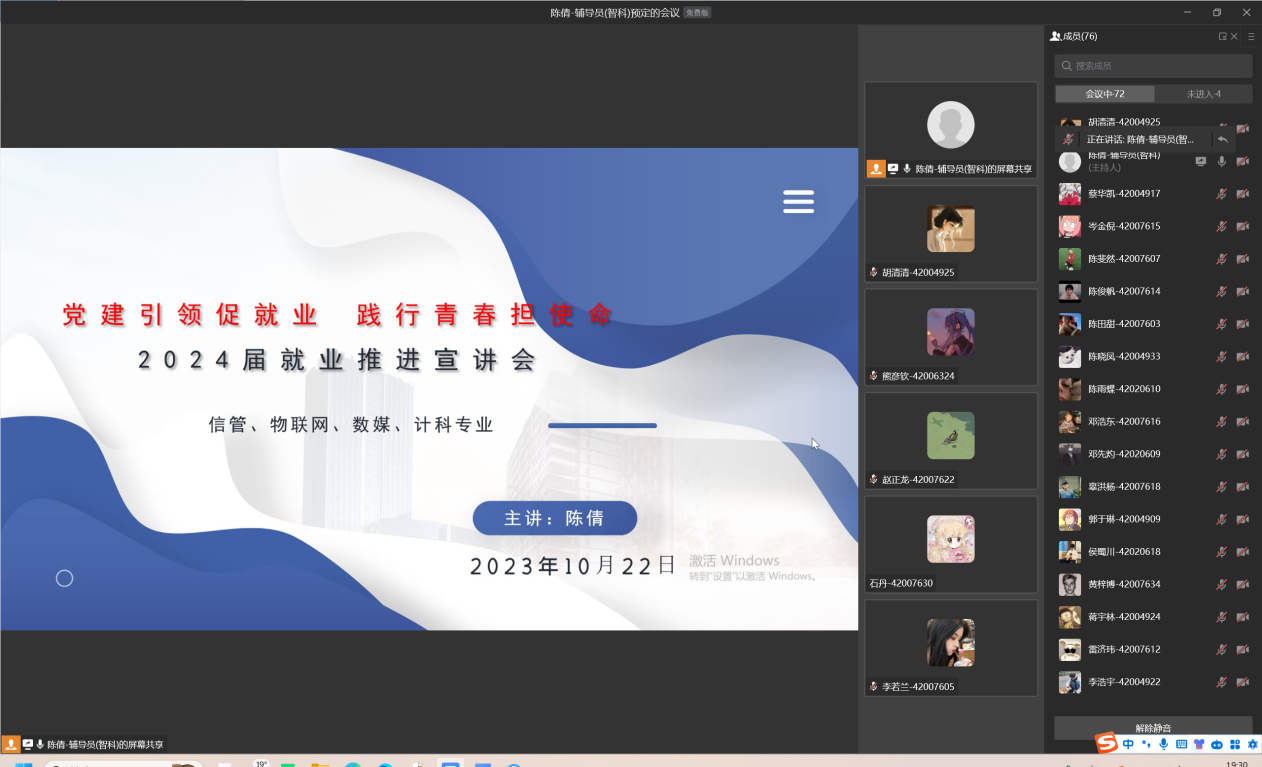The image size is (1262, 767).
Task: Click the Sogou punctuation mode icon
Action: click(x=1146, y=744)
